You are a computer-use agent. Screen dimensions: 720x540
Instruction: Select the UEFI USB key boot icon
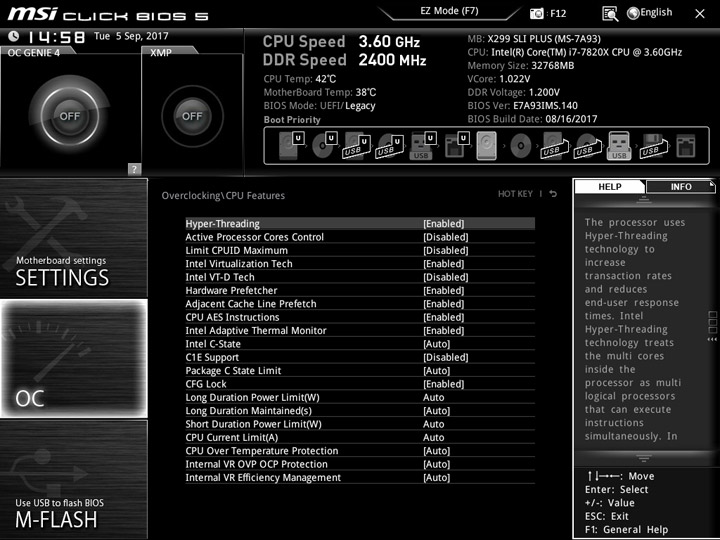click(x=422, y=146)
